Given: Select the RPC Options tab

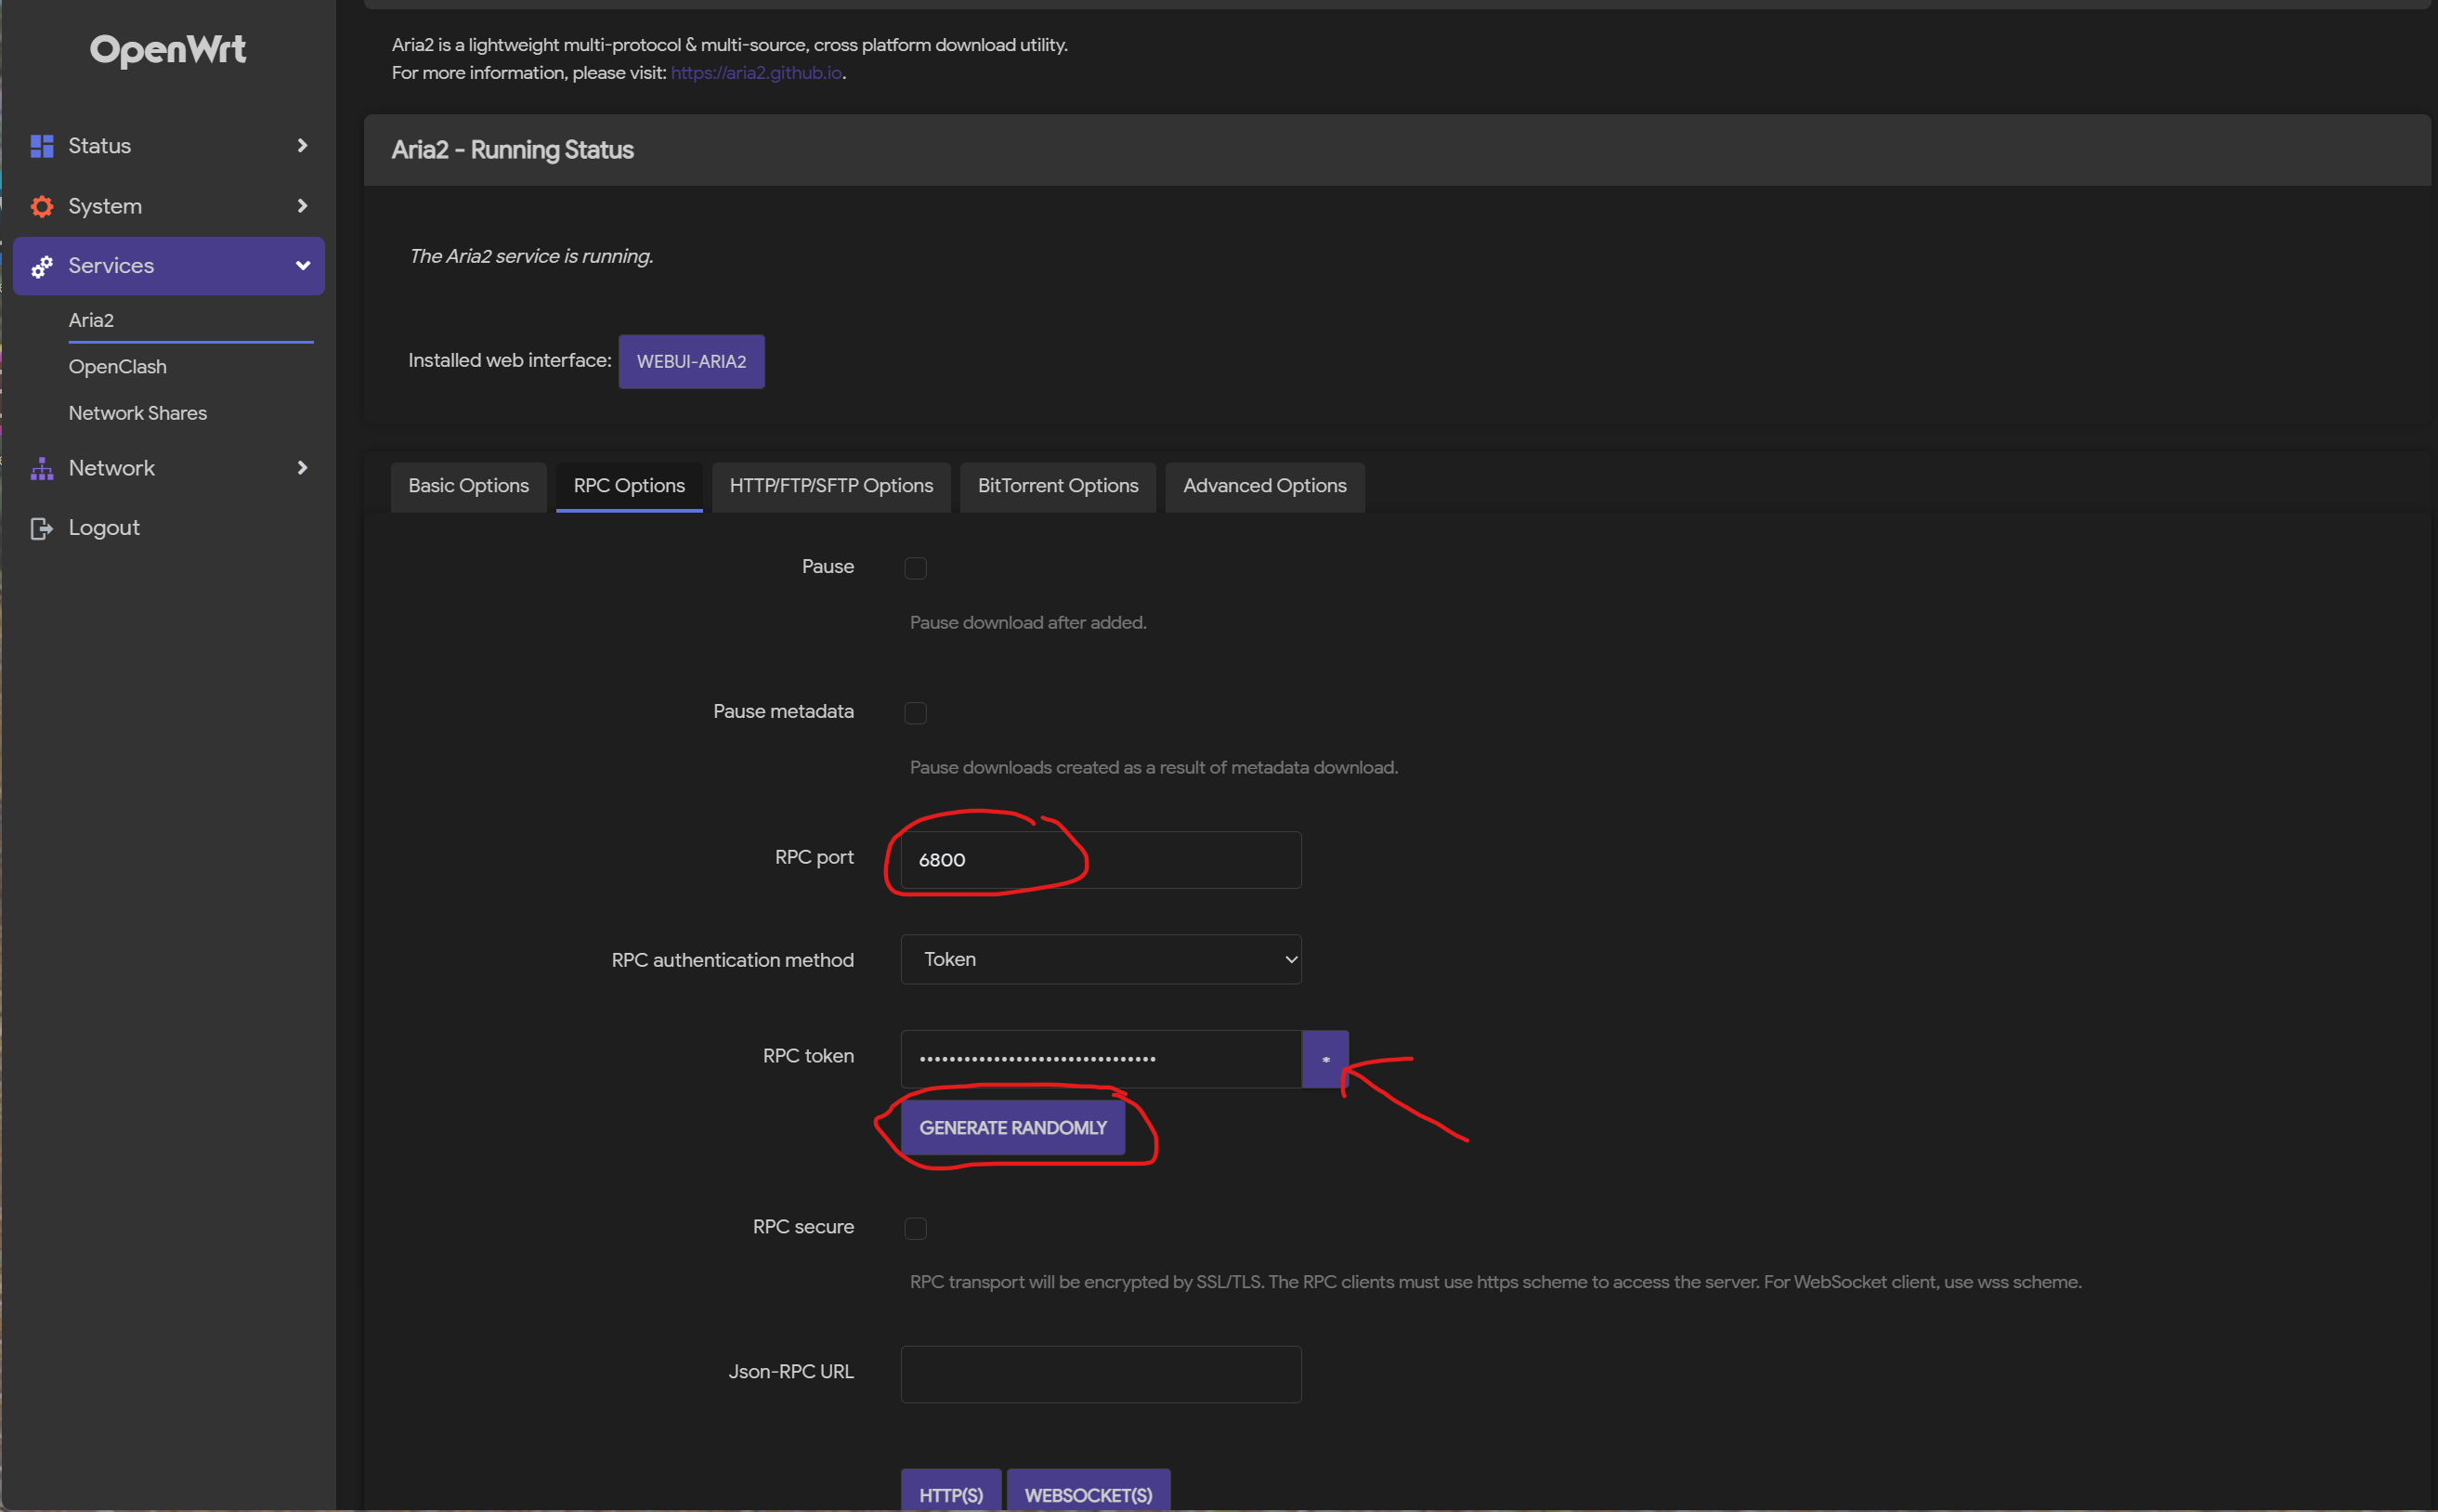Looking at the screenshot, I should [x=629, y=487].
